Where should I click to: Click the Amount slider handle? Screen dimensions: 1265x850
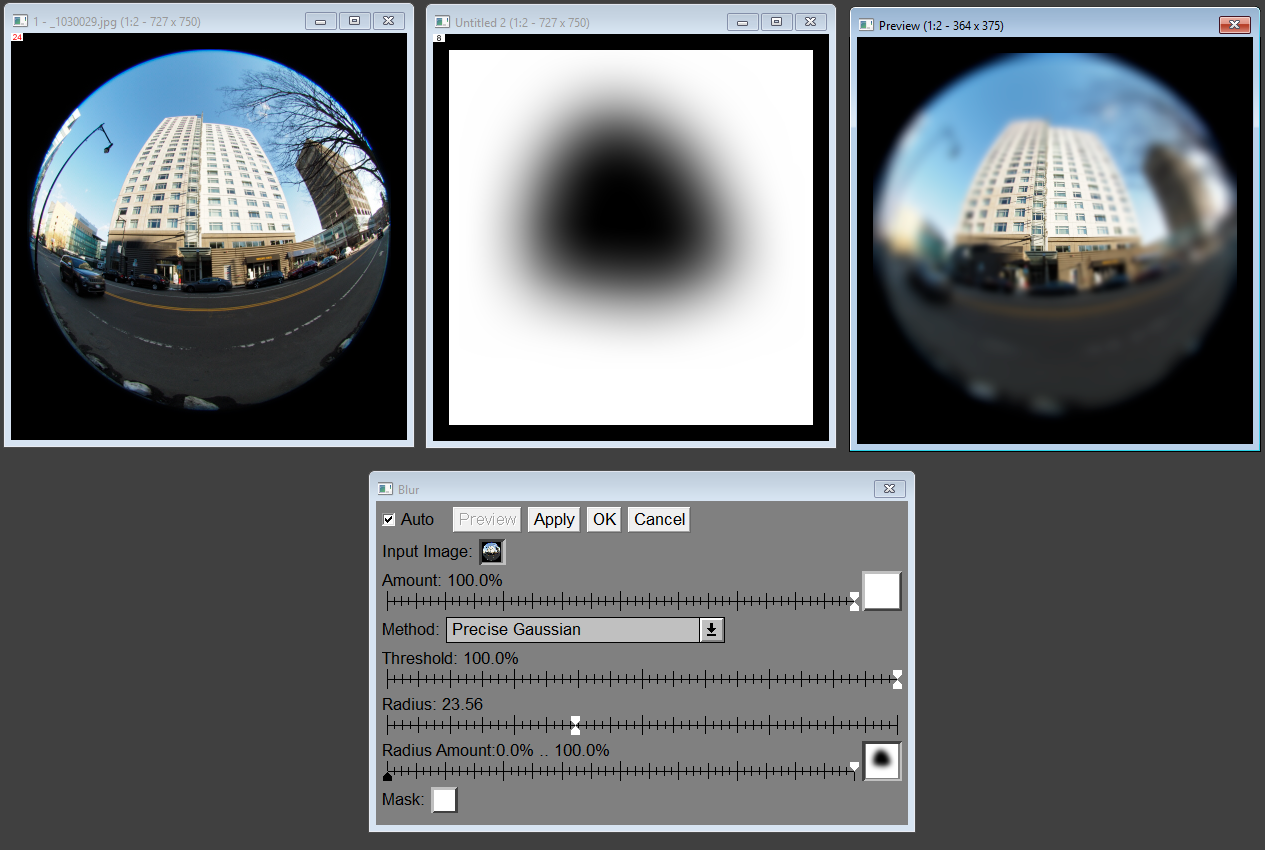pos(854,601)
